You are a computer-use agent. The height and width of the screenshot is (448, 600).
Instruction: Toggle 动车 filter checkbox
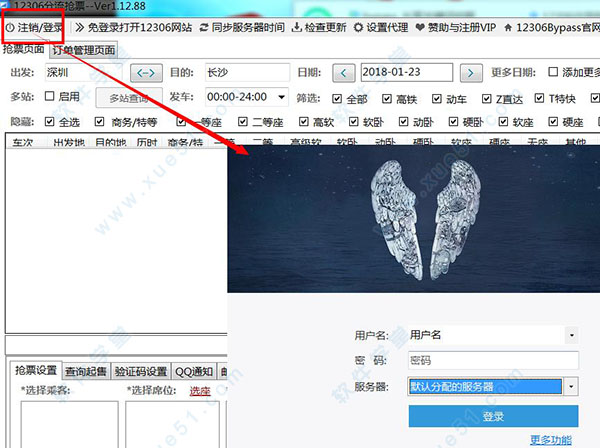pyautogui.click(x=437, y=99)
